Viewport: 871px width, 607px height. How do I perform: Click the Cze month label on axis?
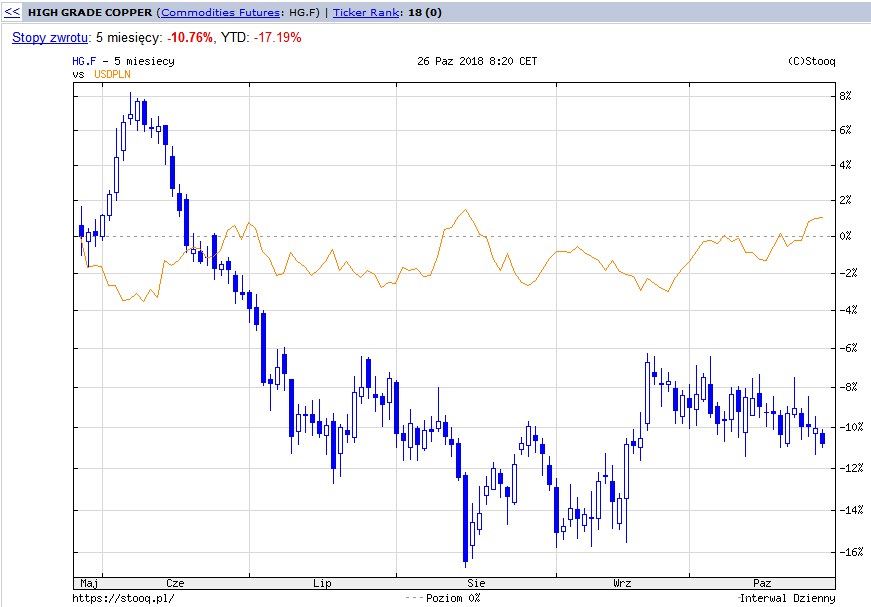175,583
